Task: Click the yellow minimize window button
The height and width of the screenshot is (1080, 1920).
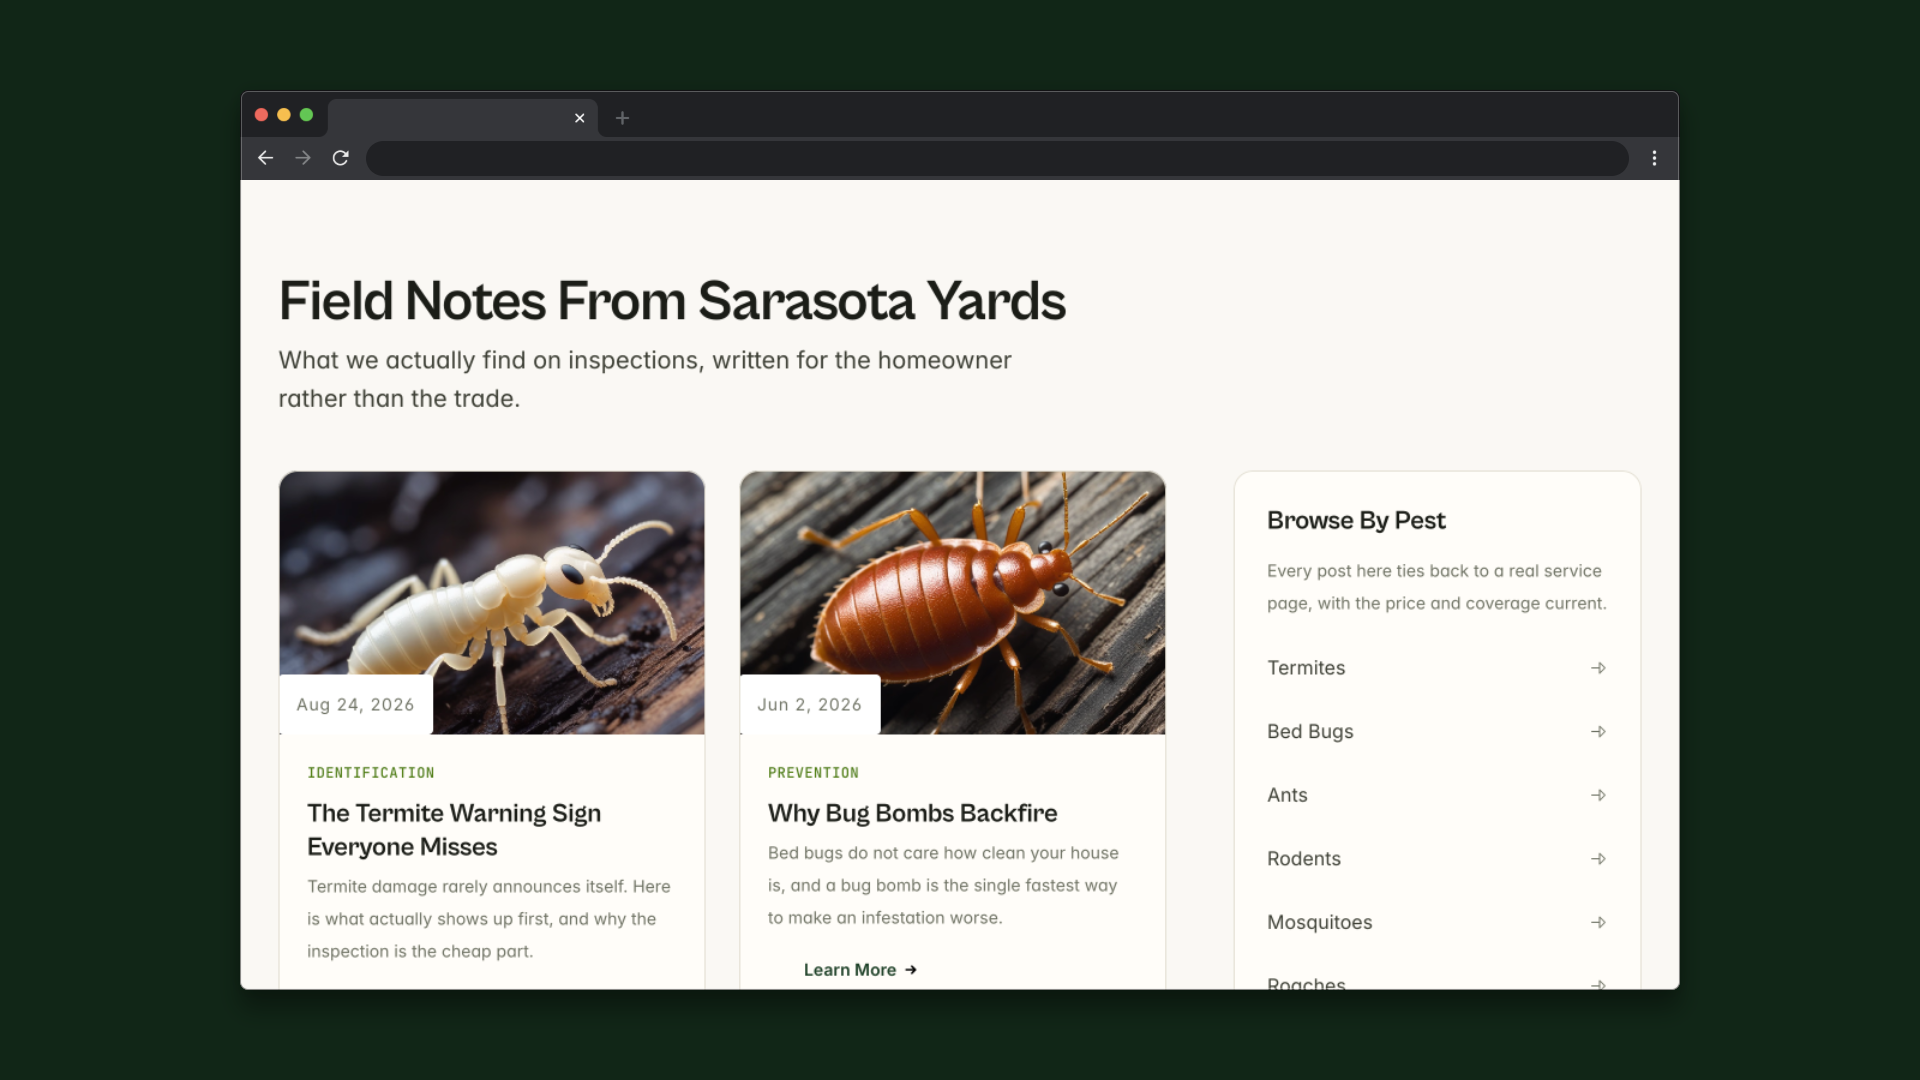Action: point(284,115)
